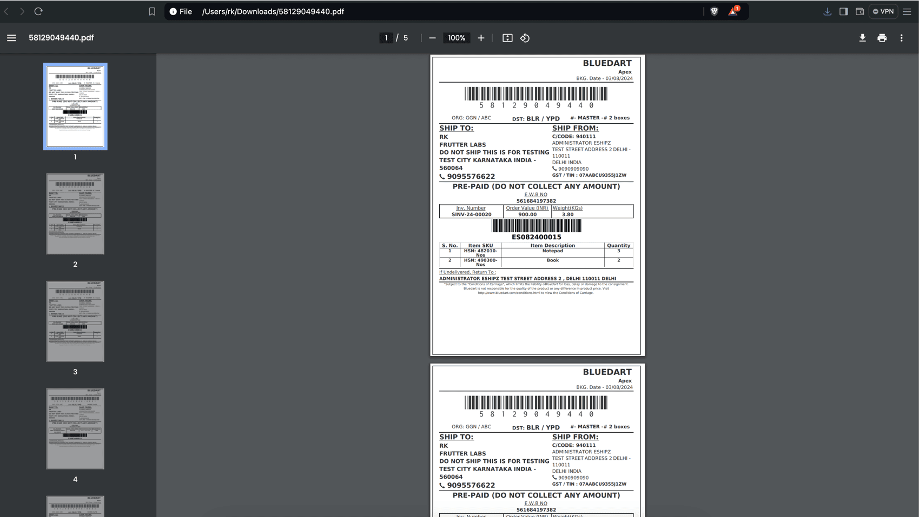Download the PDF file
This screenshot has height=518, width=920.
tap(862, 38)
